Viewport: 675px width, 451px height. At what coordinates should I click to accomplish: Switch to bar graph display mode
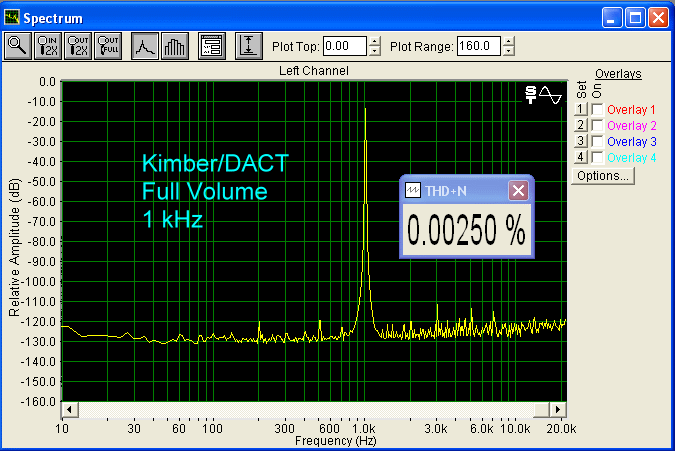(x=174, y=45)
